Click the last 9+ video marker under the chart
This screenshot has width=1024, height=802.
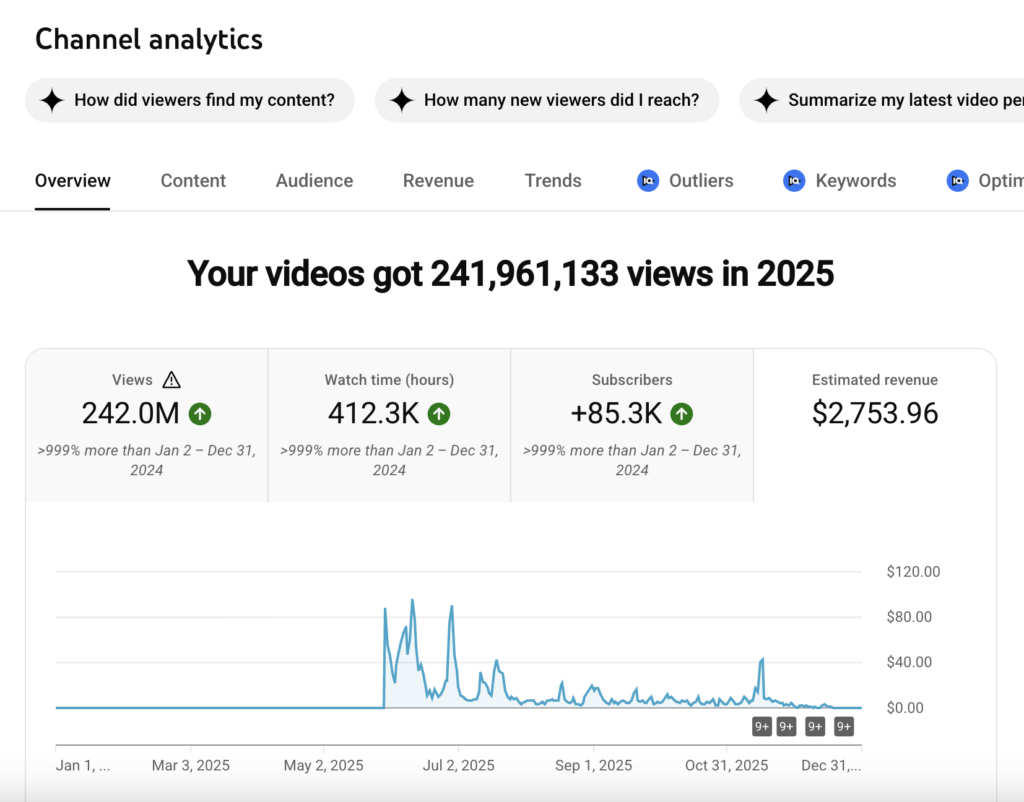[844, 727]
